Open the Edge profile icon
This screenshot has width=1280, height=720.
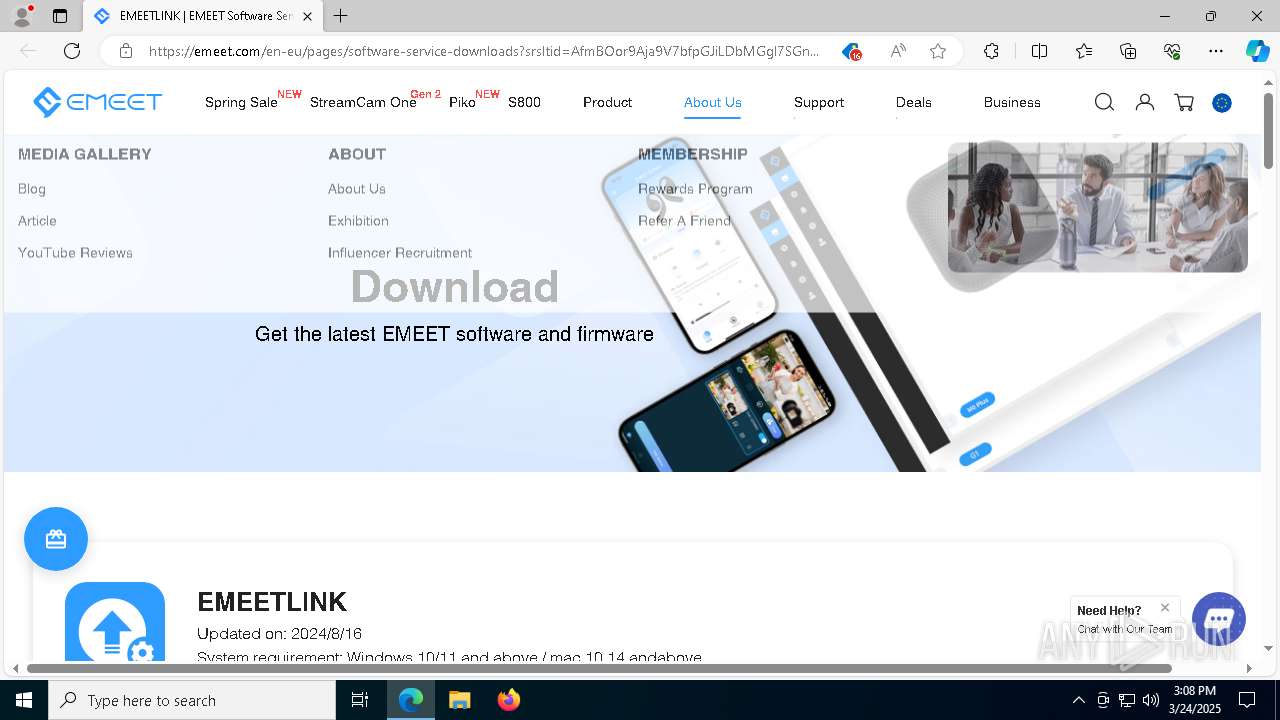pyautogui.click(x=22, y=16)
